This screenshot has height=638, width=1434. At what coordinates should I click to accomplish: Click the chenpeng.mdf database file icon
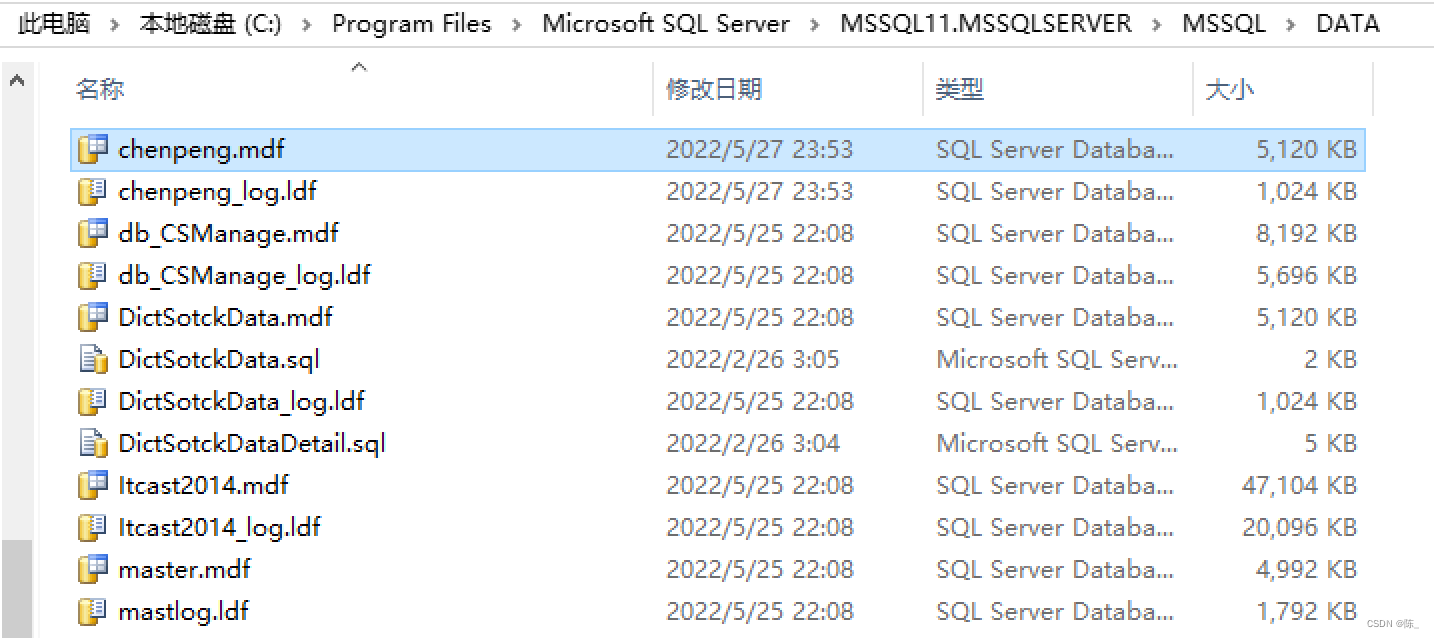click(93, 149)
